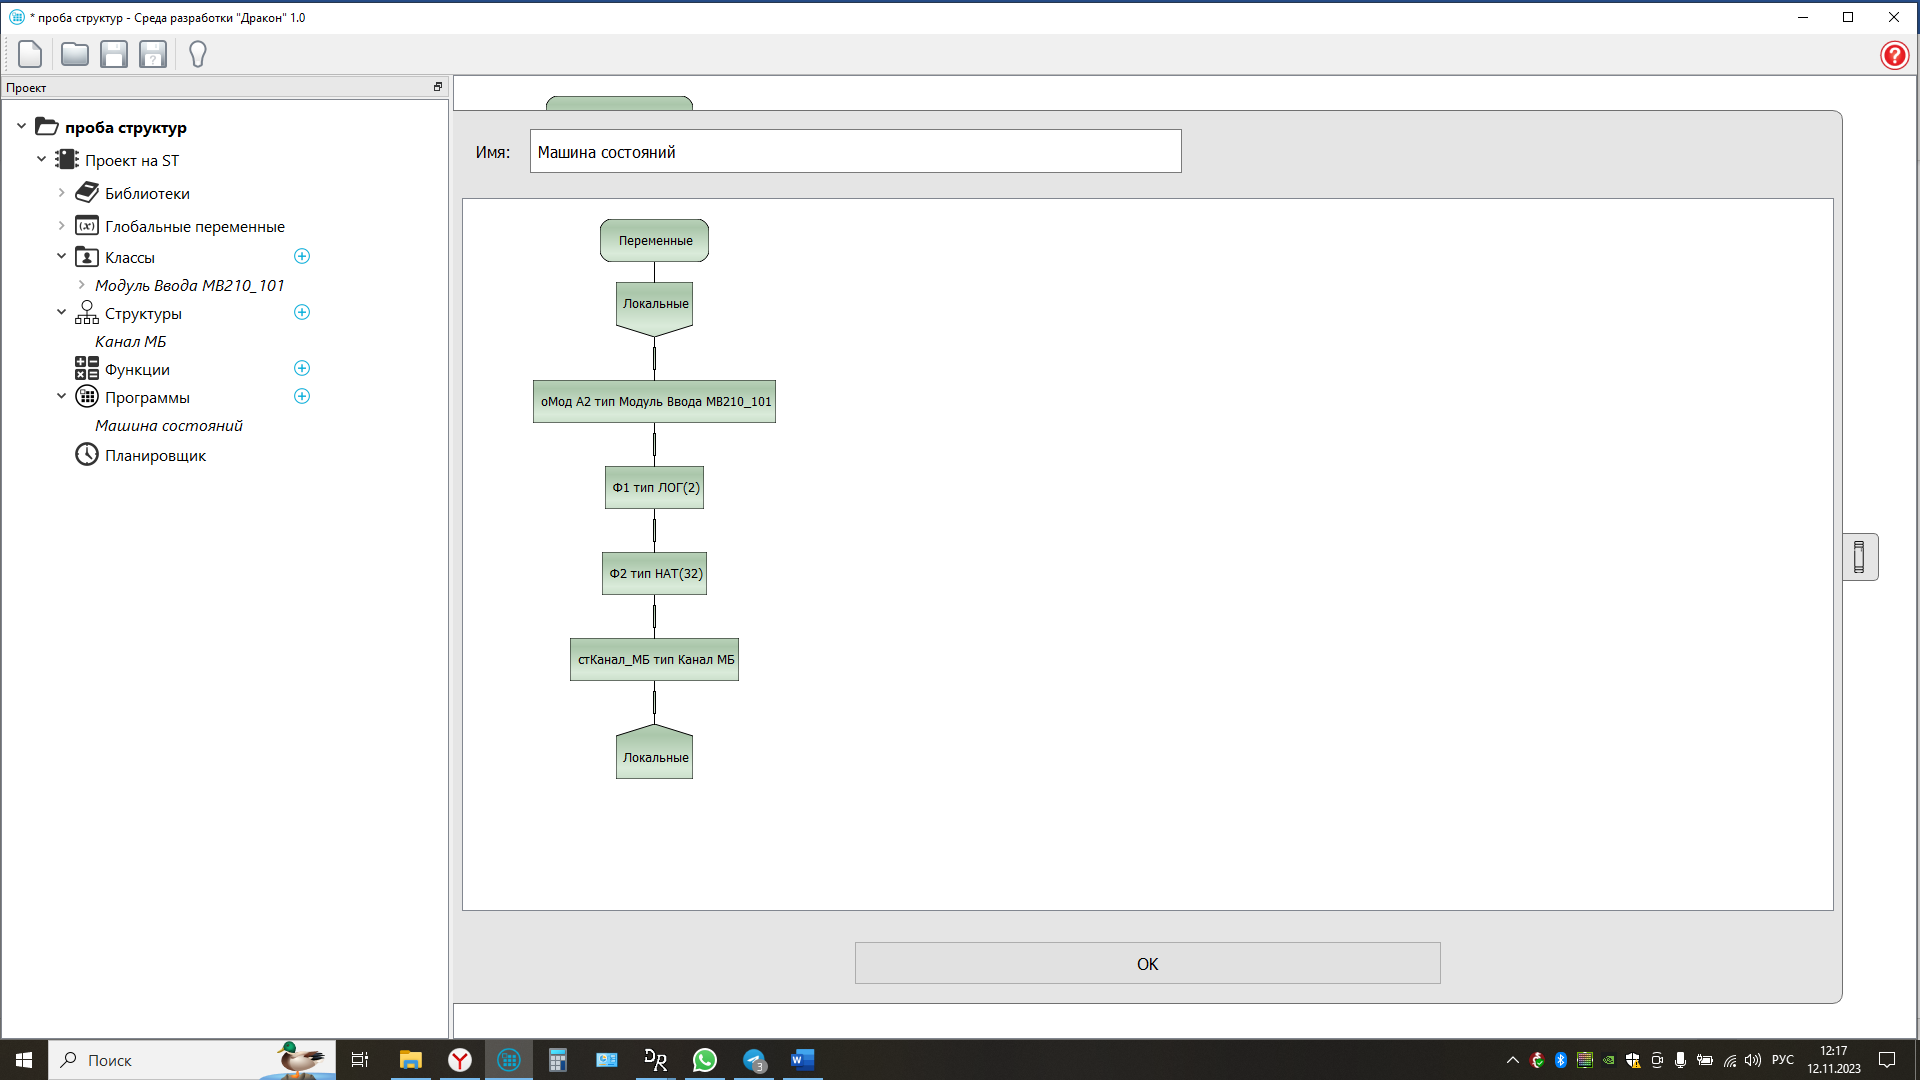Select the Ф1 тип ЛОГ(2) block
Screen dimensions: 1920x1080
pyautogui.click(x=655, y=488)
